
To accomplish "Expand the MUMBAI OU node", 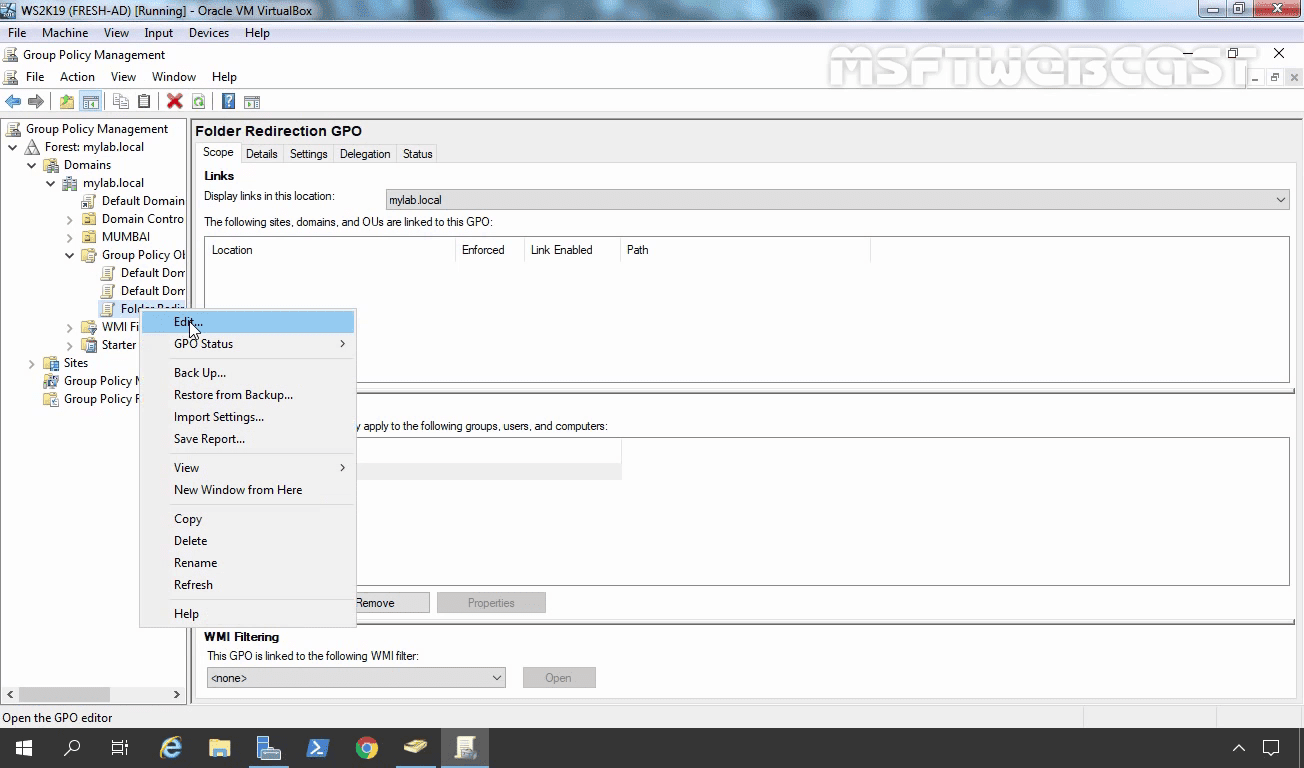I will pos(70,237).
